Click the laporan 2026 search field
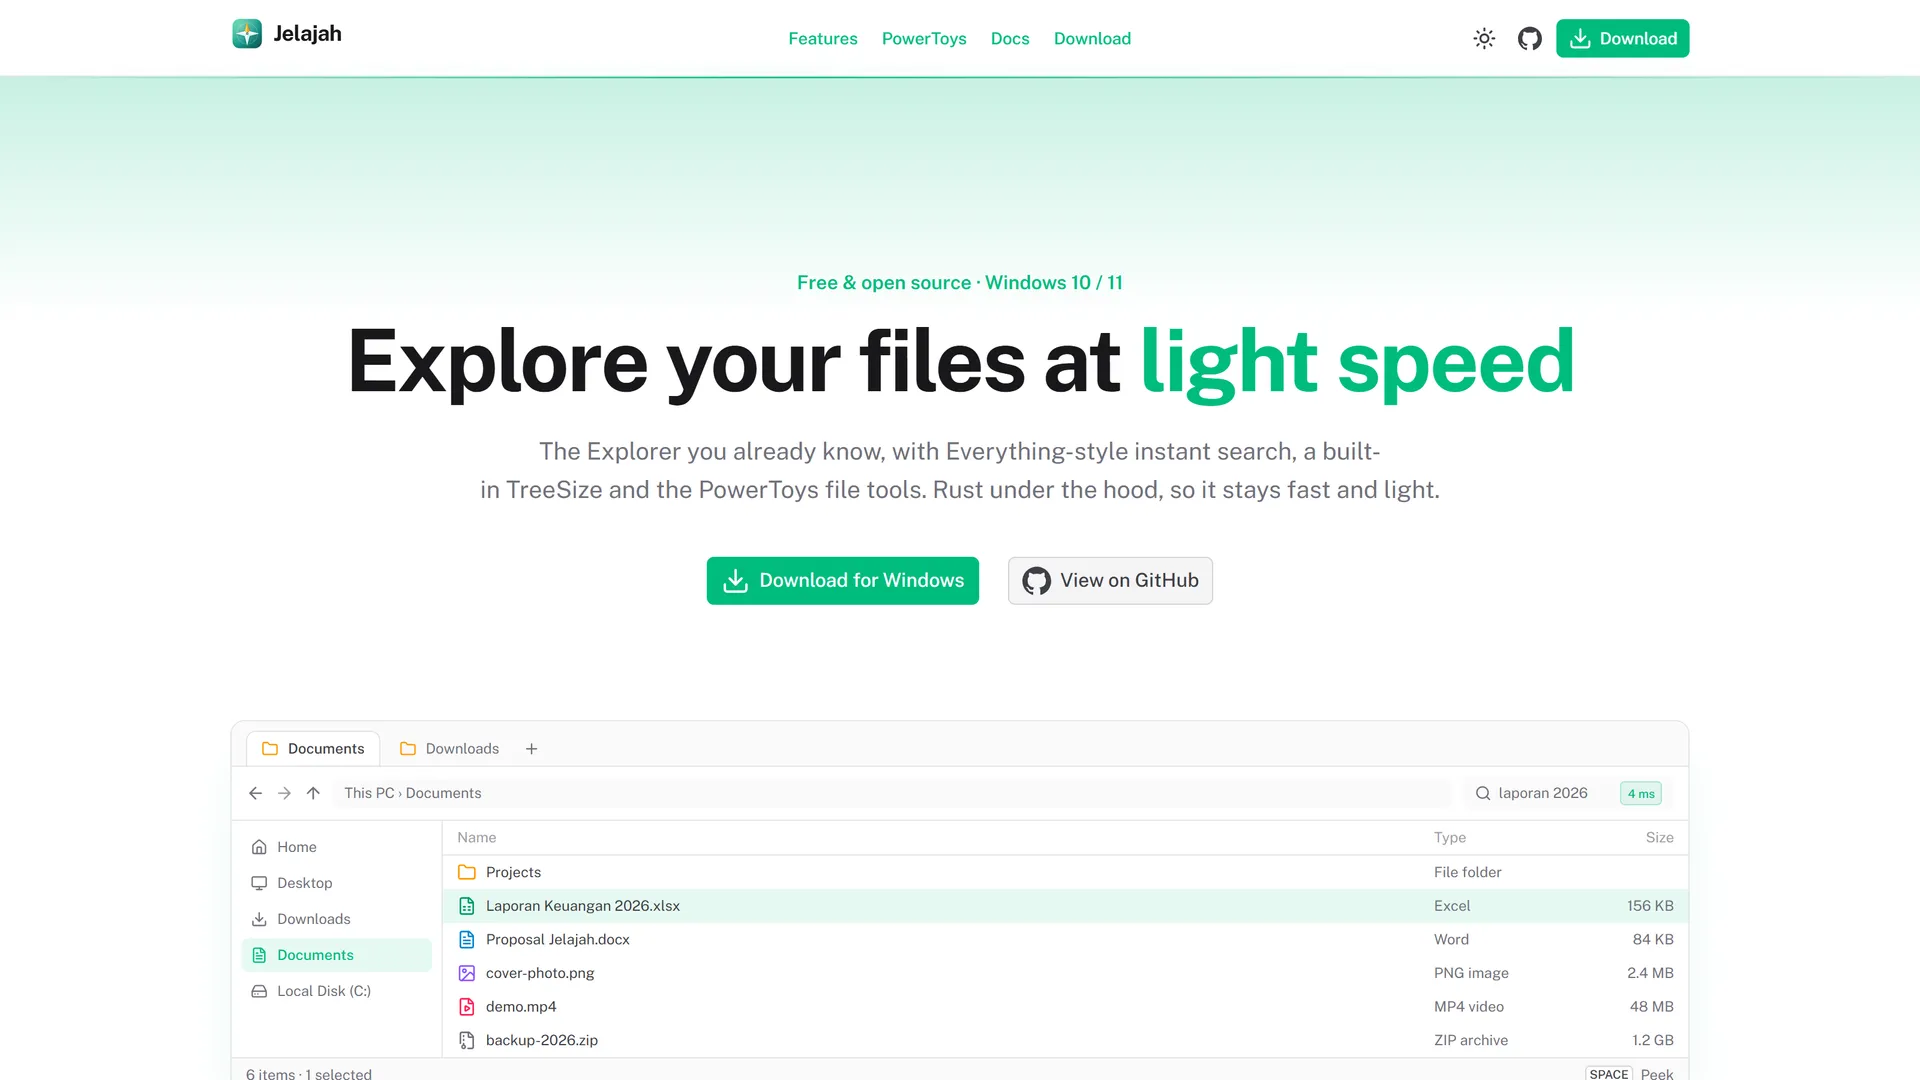 1567,793
